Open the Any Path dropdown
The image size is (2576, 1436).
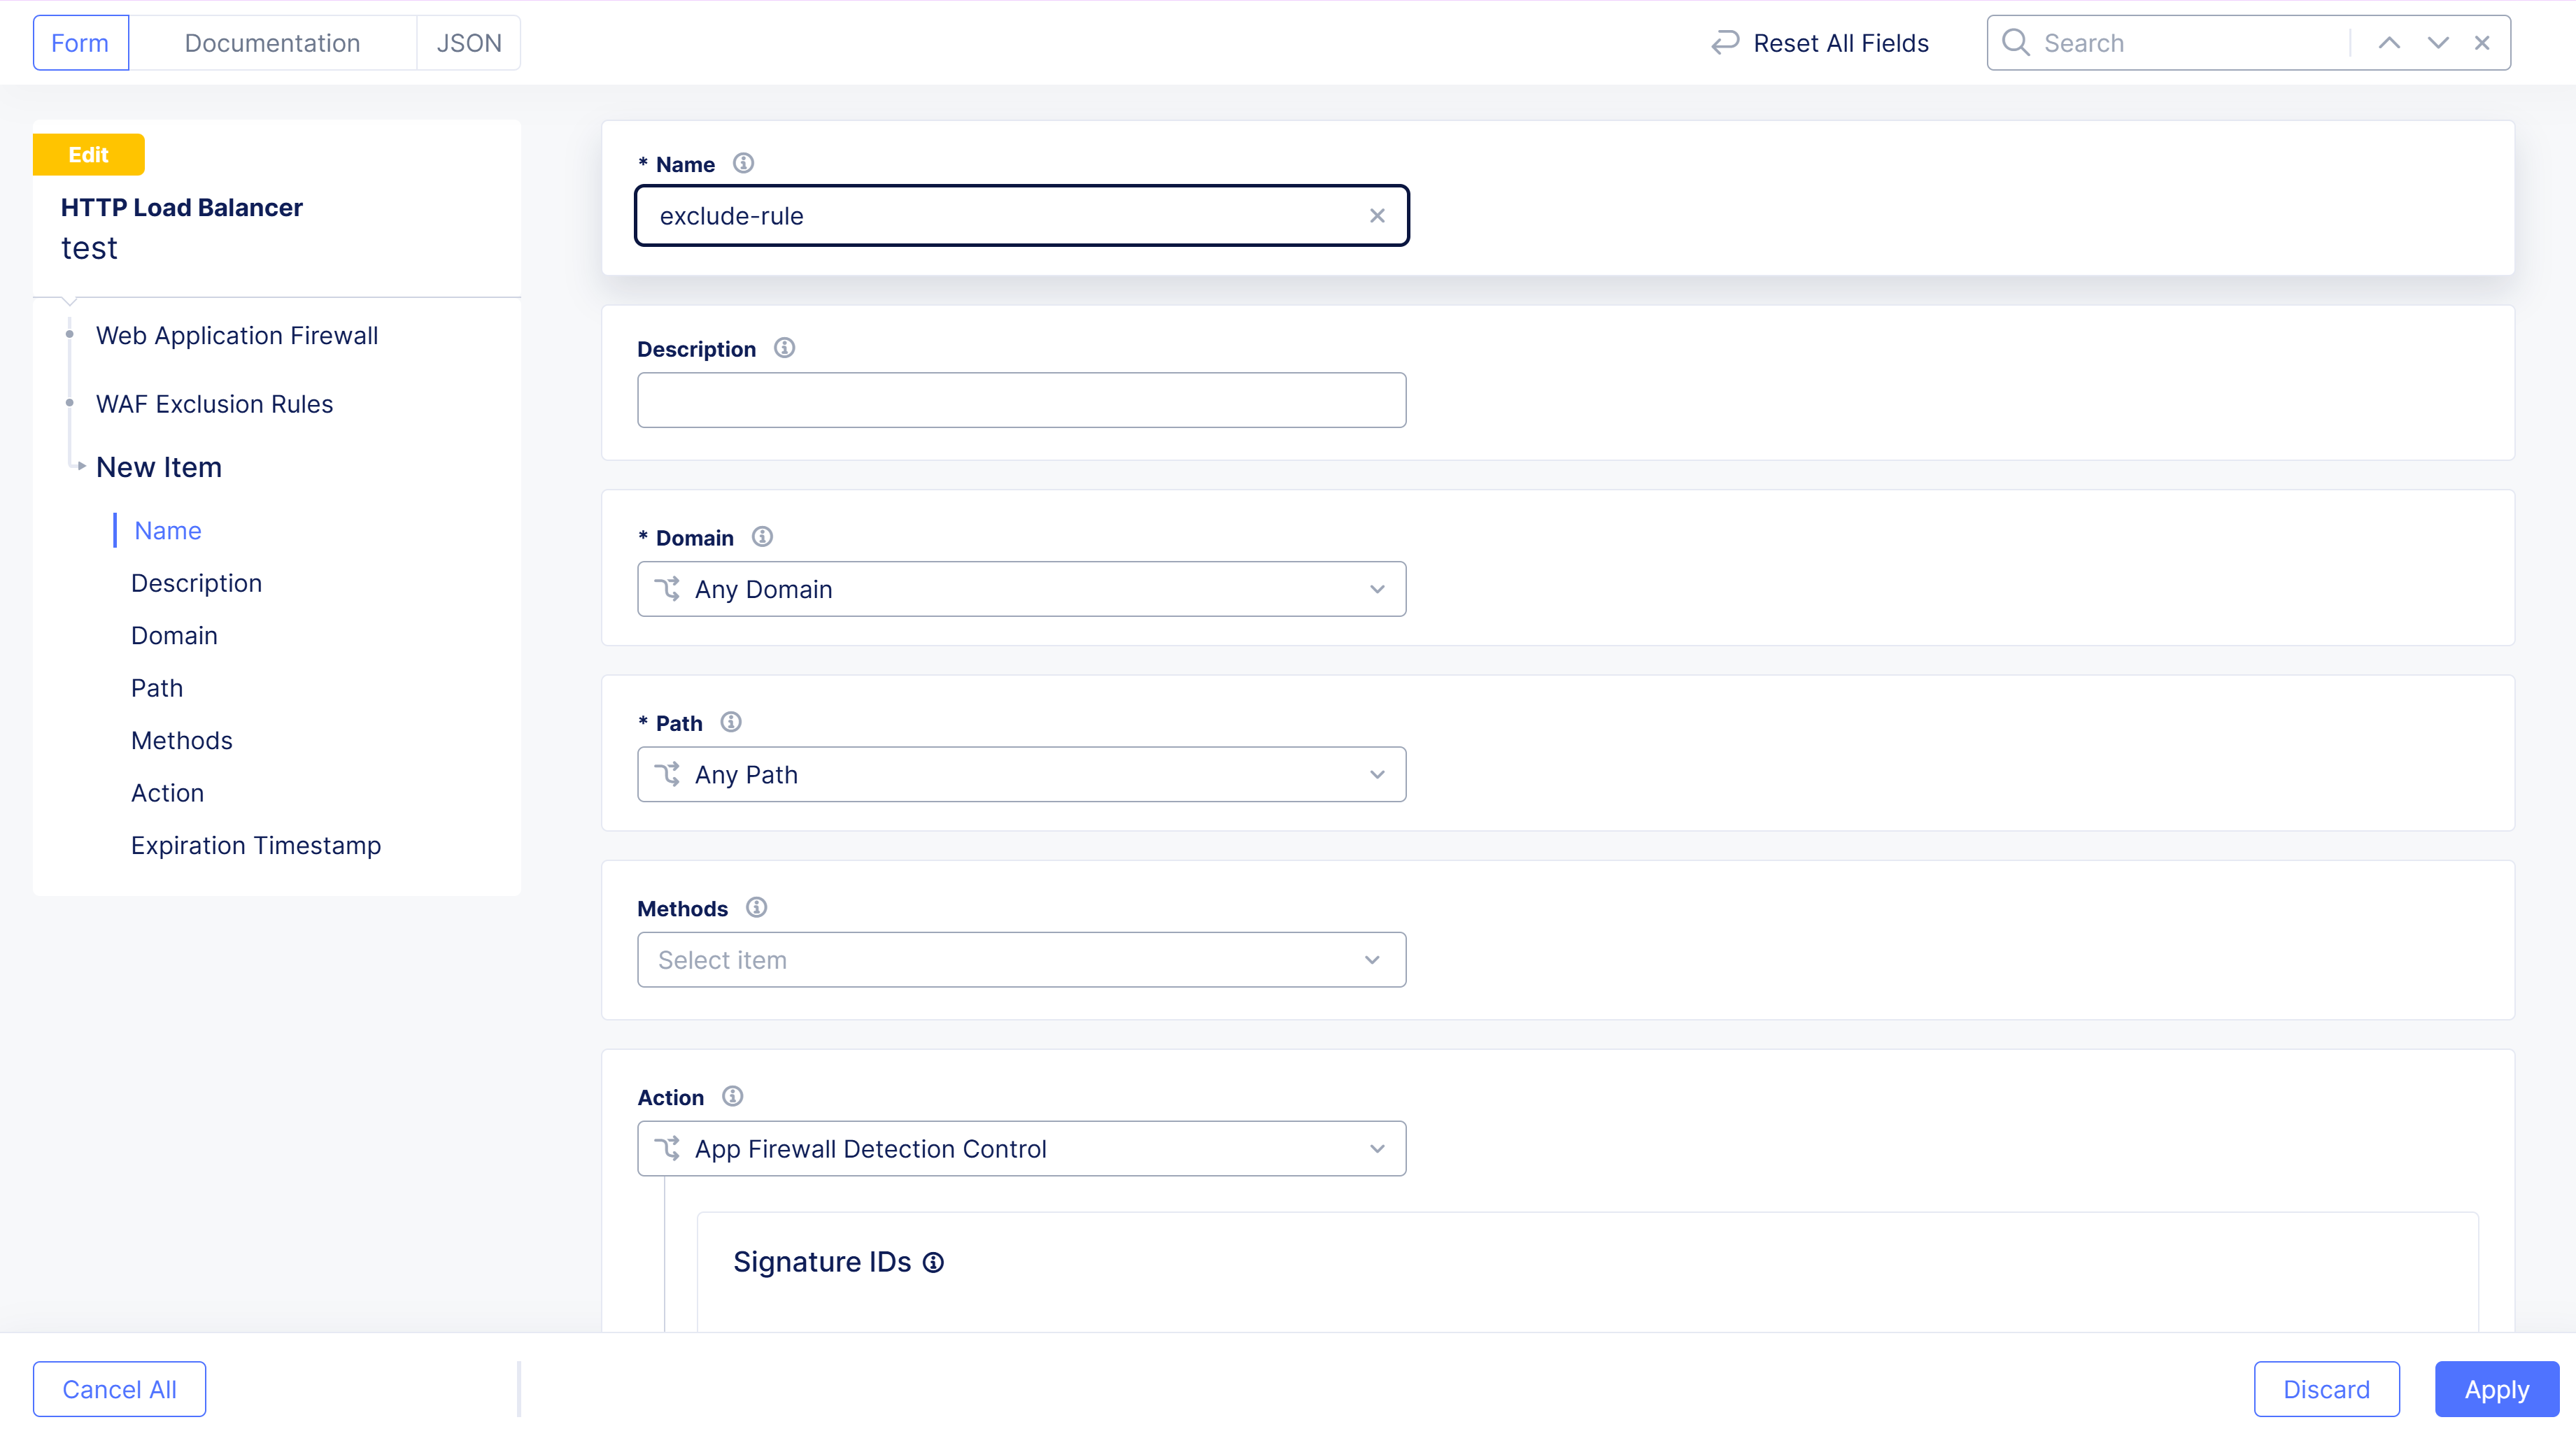(1021, 774)
